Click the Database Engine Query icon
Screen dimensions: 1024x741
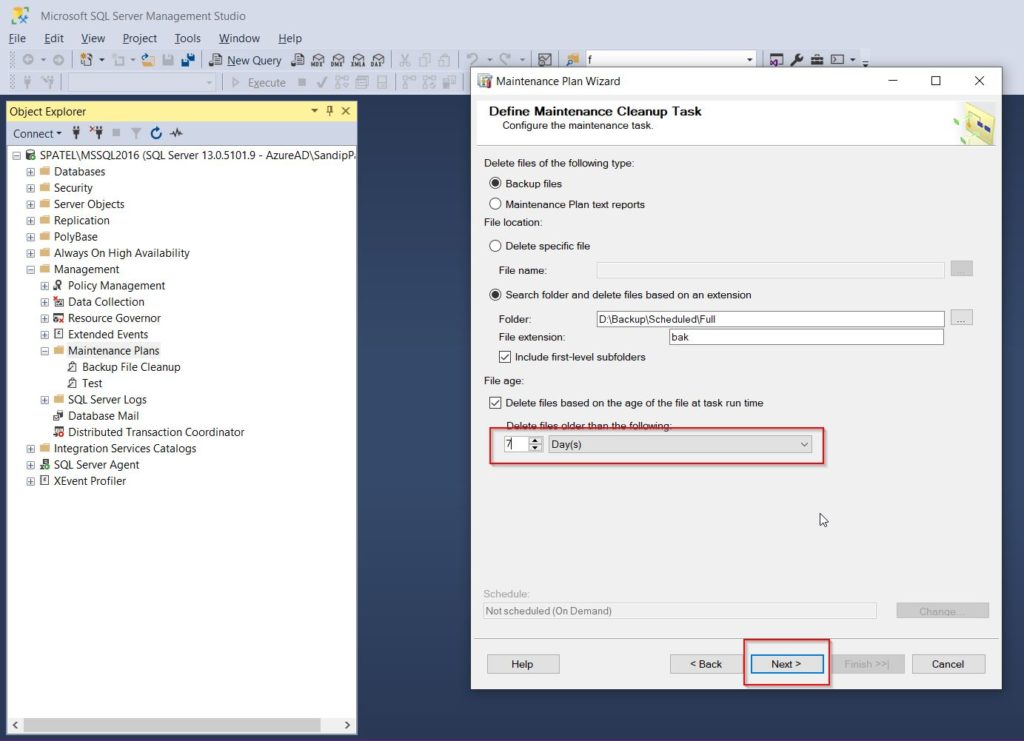pos(298,60)
